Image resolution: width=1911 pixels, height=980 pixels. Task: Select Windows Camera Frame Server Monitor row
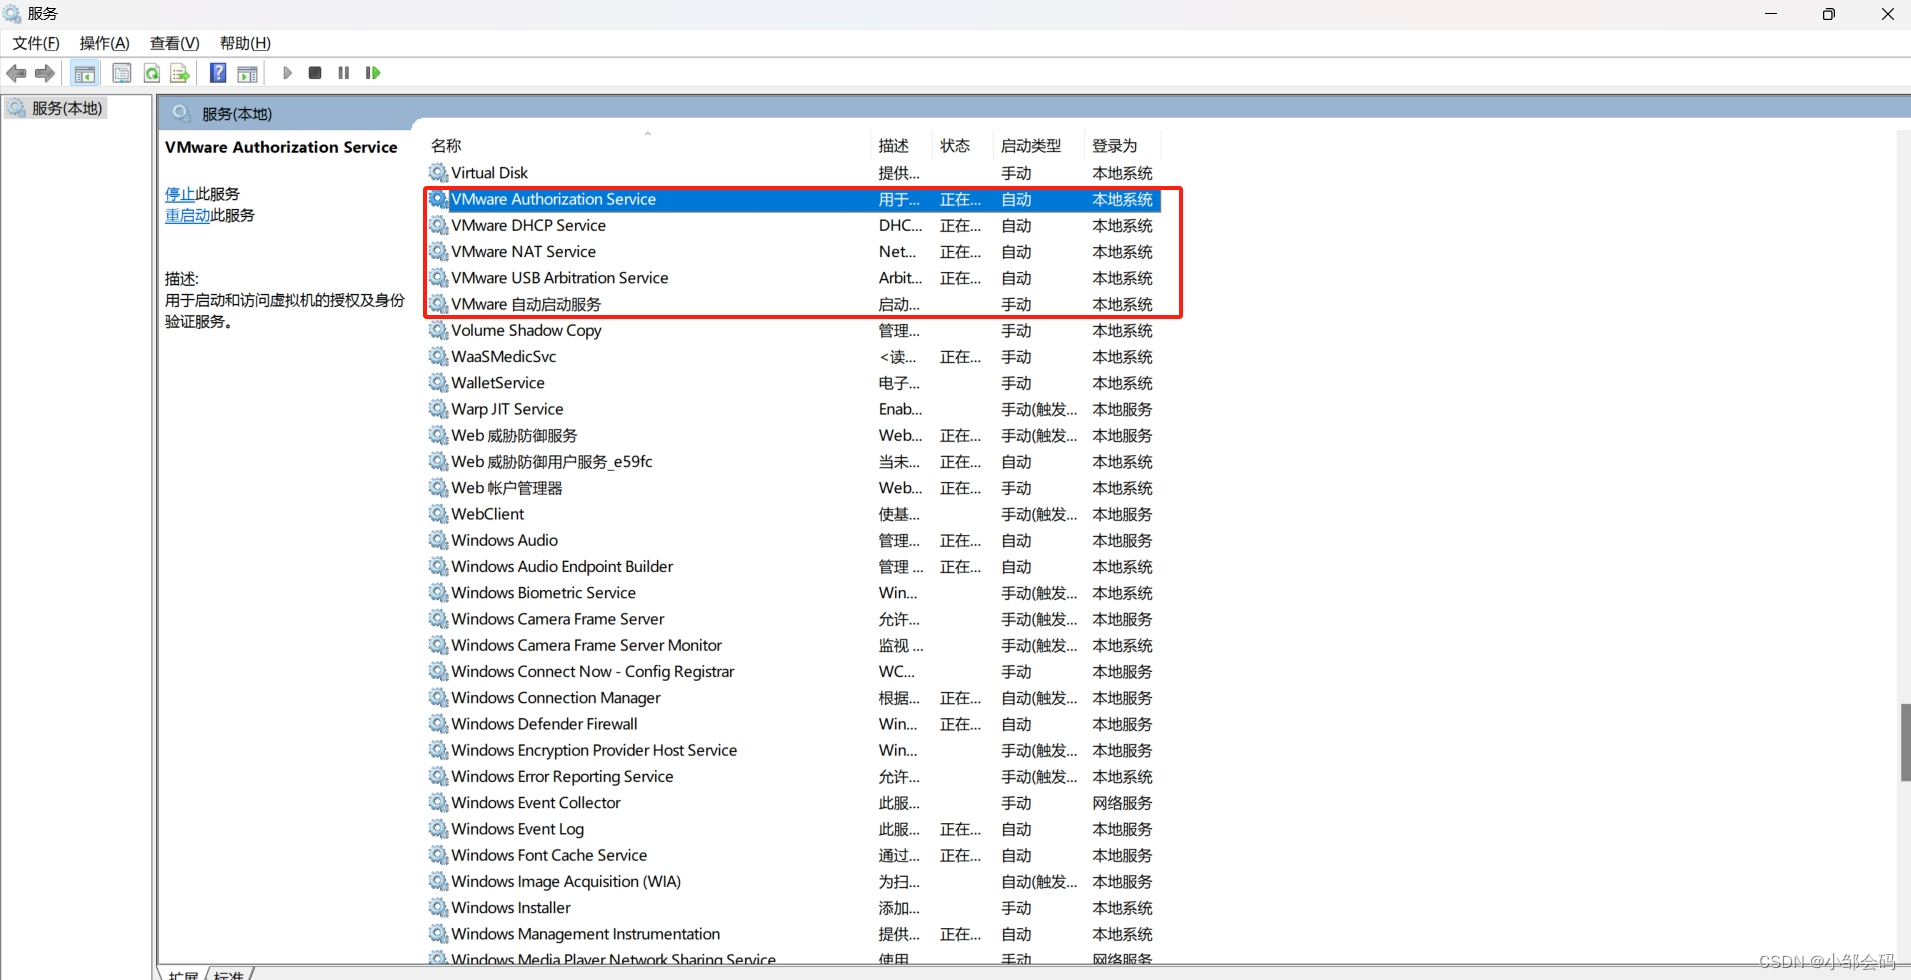[793, 645]
